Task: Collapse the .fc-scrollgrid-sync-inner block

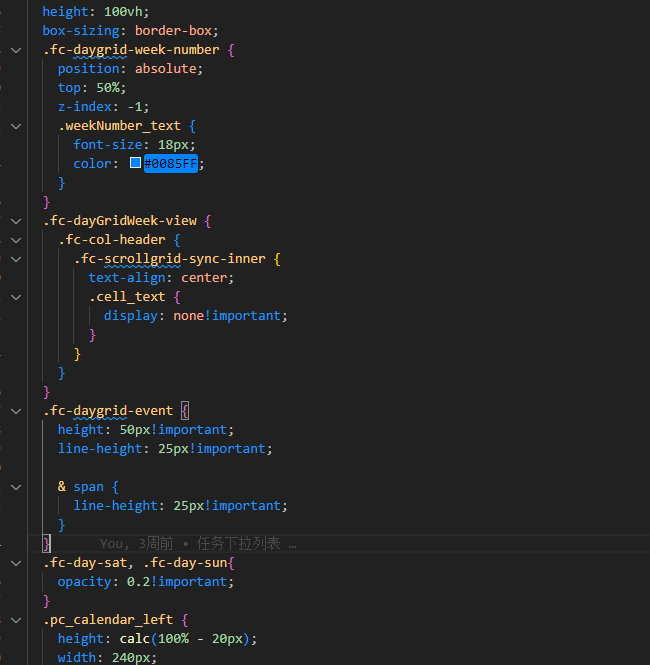Action: 16,260
